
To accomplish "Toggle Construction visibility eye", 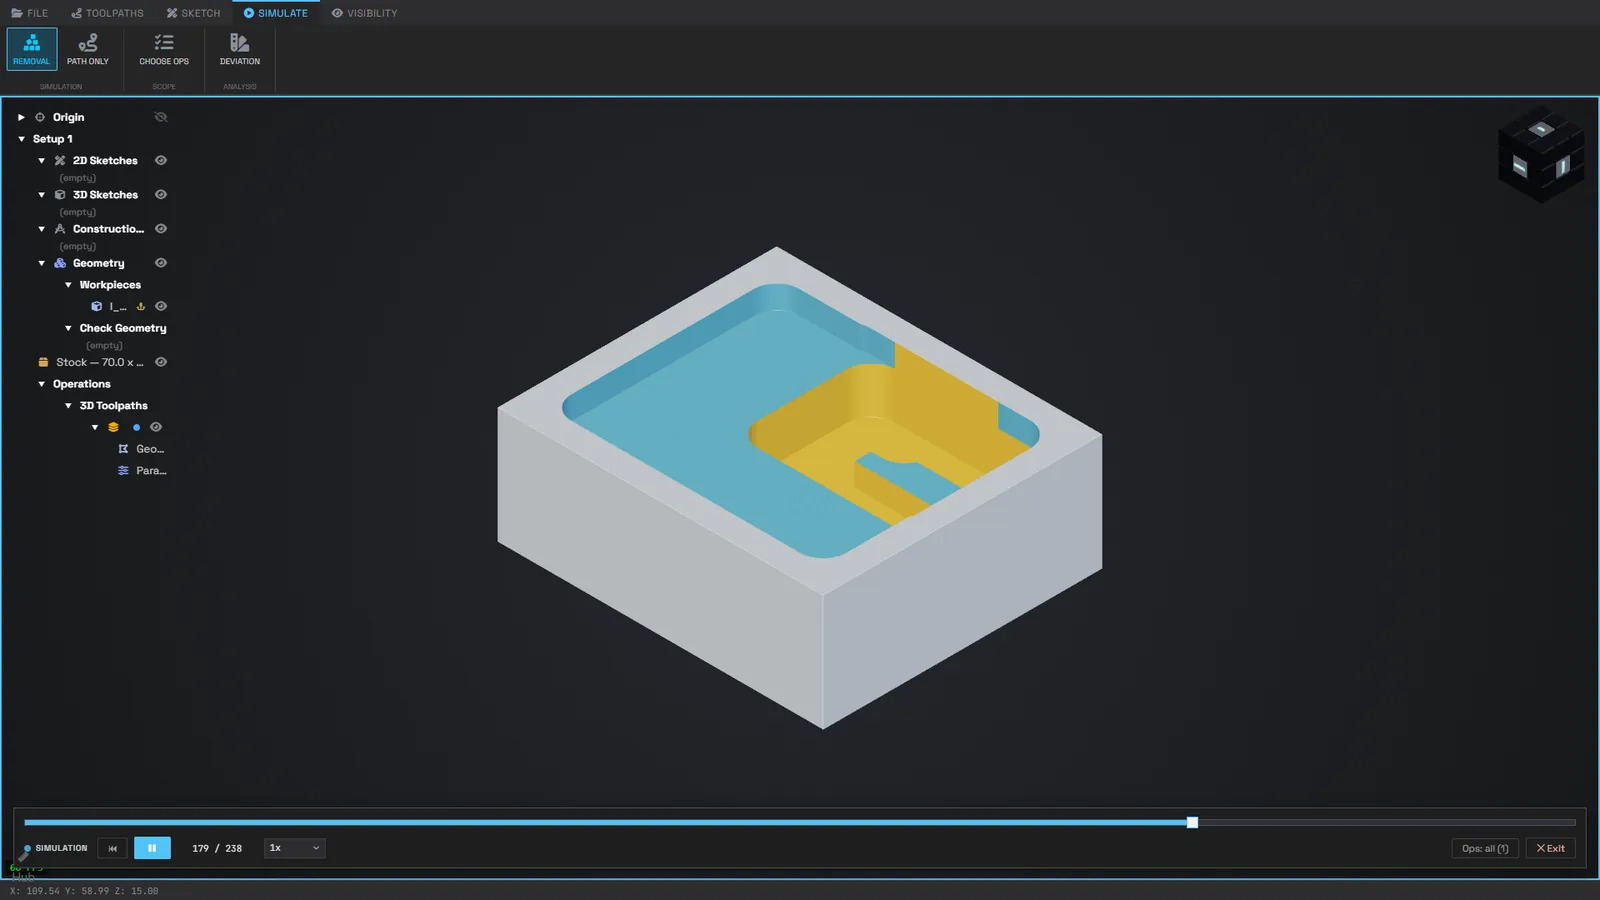I will coord(161,229).
